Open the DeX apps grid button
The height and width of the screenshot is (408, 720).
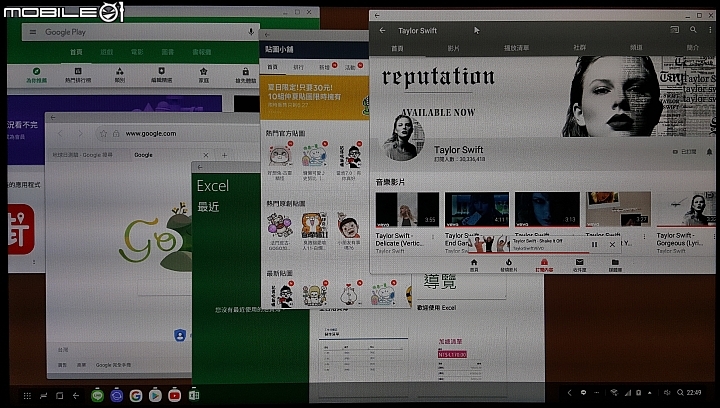[x=27, y=396]
